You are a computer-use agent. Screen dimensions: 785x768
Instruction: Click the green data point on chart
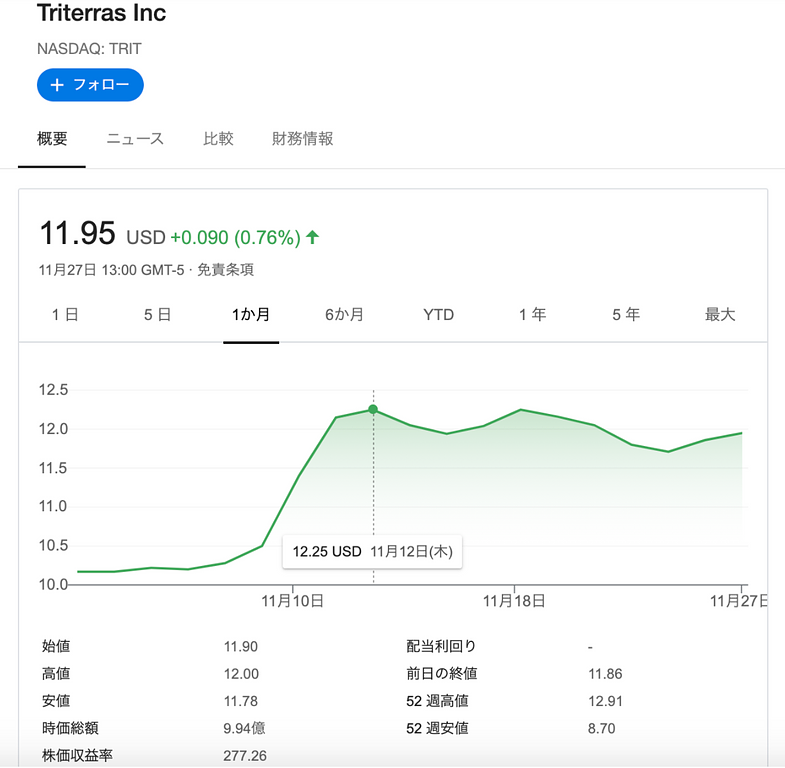pyautogui.click(x=373, y=409)
